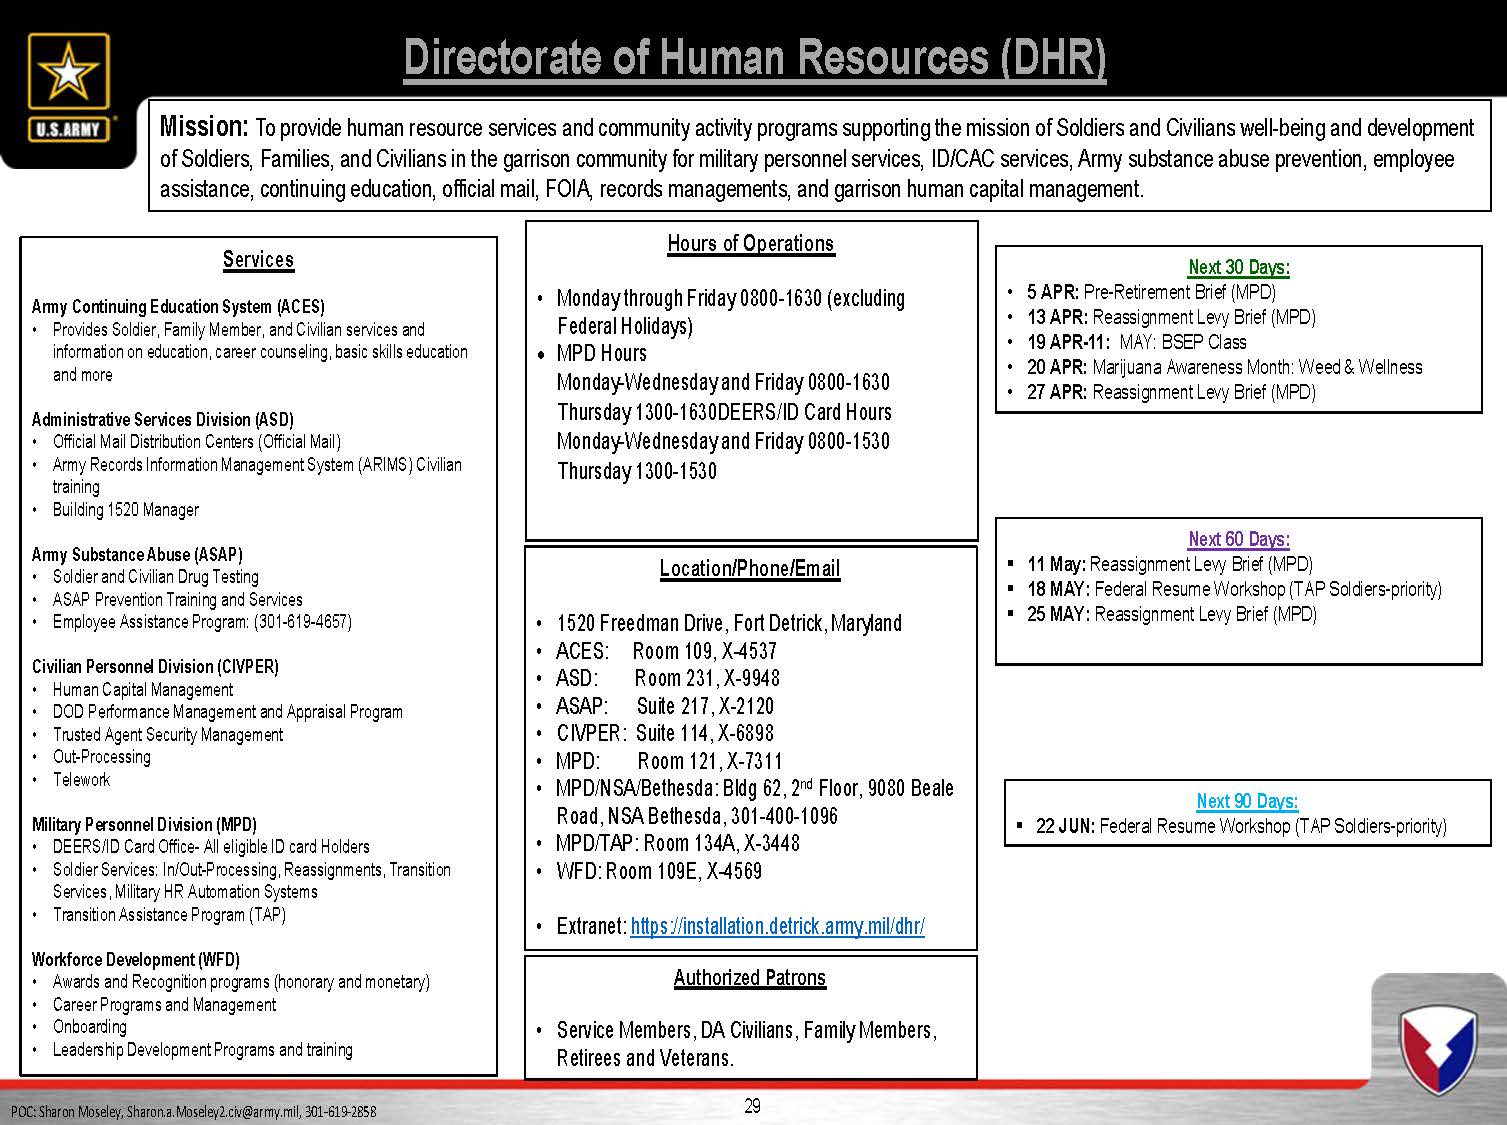
Task: Click 13 APR Reassignment Levy Brief entry
Action: 1171,317
